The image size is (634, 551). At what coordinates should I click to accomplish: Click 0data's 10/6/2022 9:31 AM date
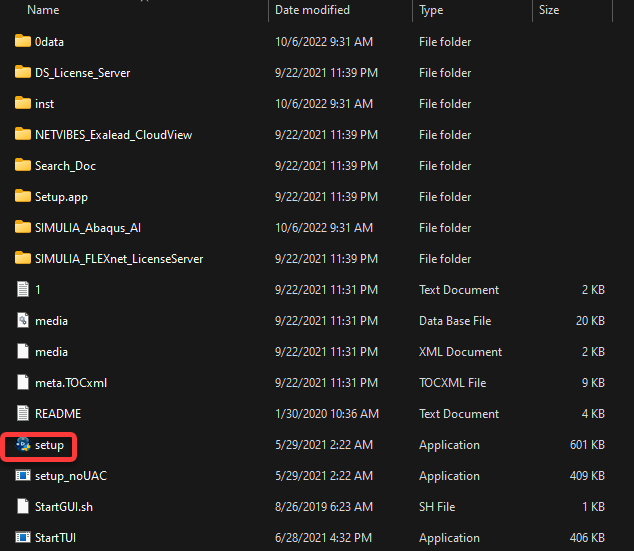click(324, 42)
